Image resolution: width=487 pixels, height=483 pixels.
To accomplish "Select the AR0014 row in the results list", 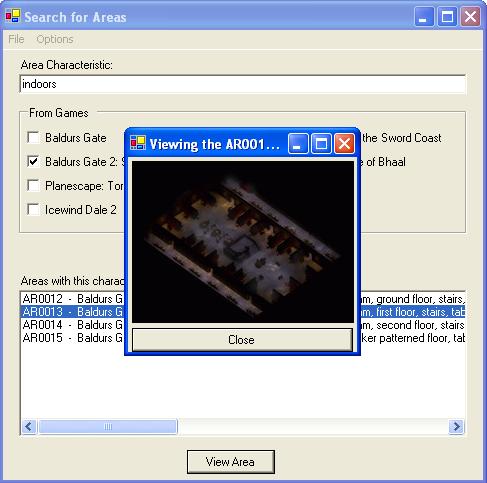I will 243,325.
